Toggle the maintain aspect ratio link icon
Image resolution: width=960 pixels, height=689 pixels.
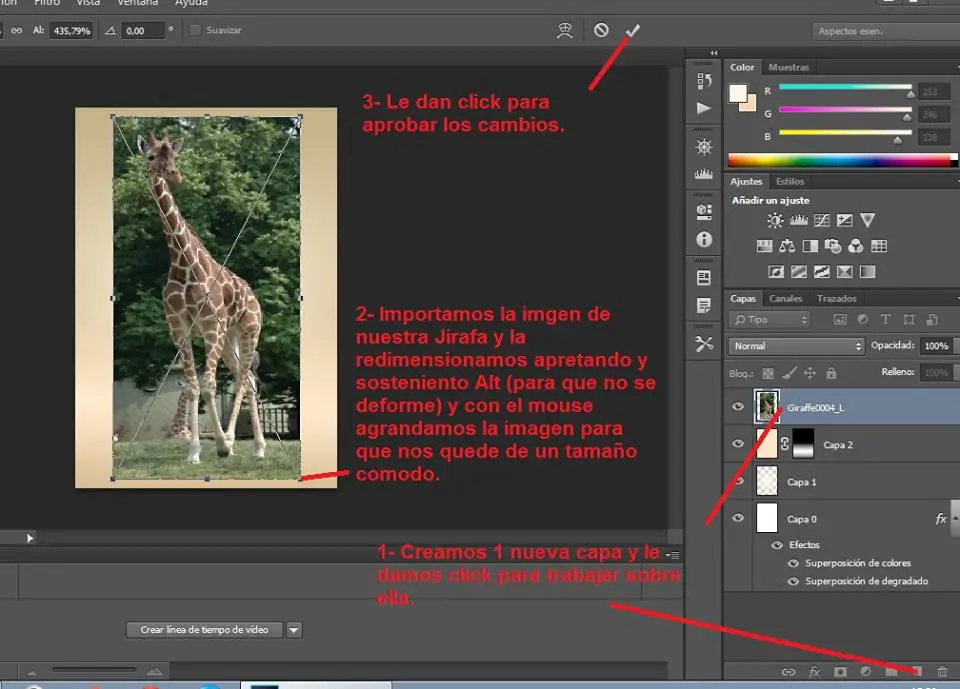pos(17,31)
